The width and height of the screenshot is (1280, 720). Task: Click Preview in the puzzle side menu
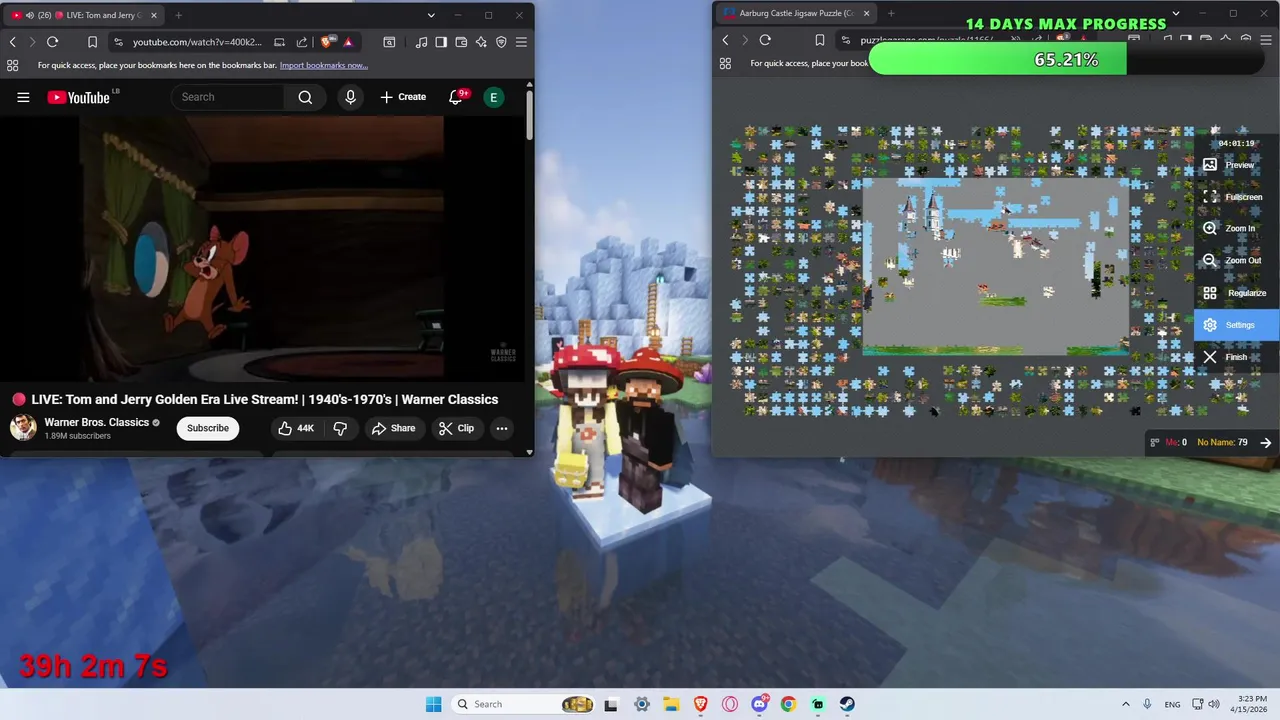click(x=1237, y=165)
